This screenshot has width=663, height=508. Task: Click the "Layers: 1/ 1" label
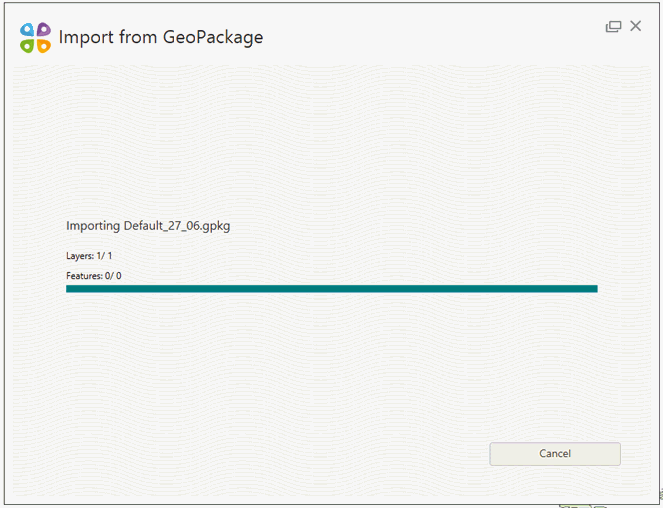click(x=89, y=257)
